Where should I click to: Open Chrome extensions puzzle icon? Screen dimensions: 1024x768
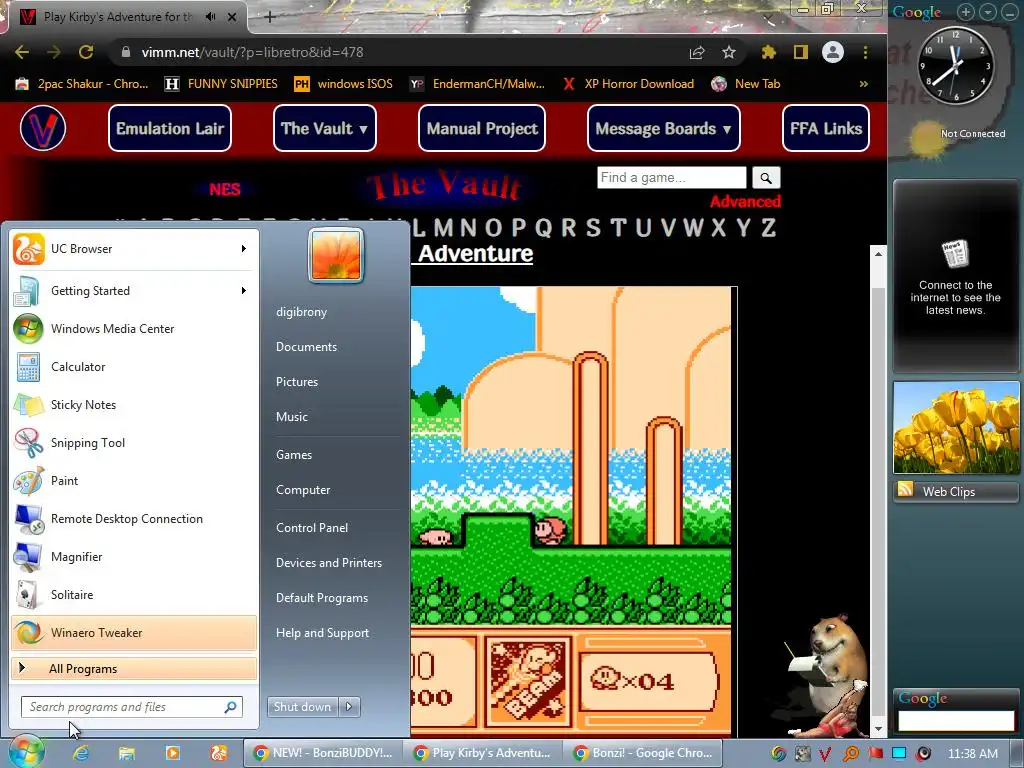[x=769, y=52]
